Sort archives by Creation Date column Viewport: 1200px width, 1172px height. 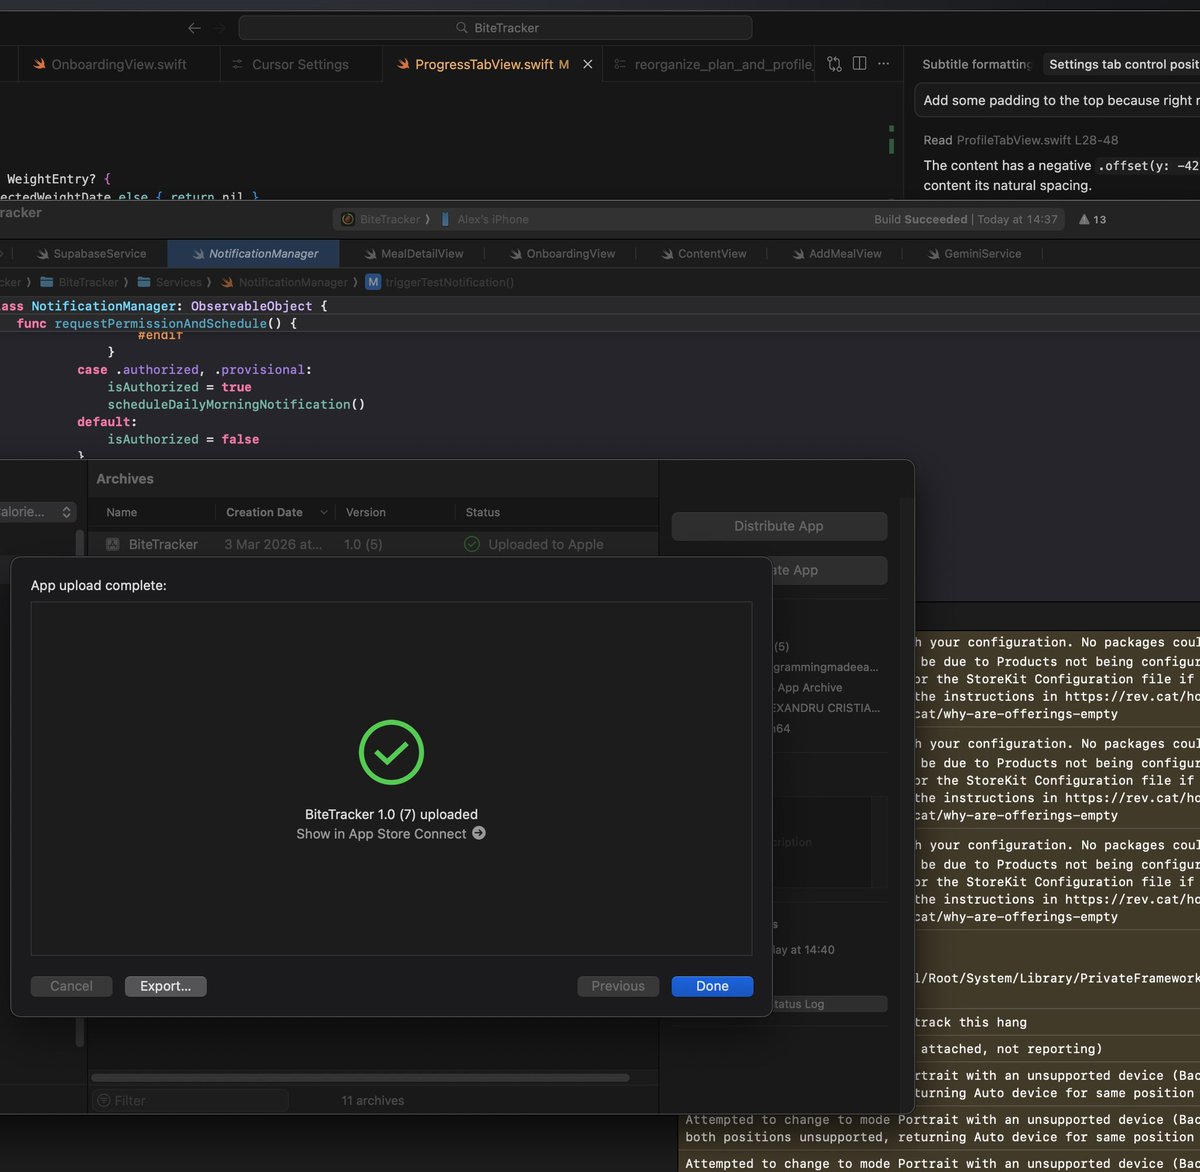click(275, 512)
